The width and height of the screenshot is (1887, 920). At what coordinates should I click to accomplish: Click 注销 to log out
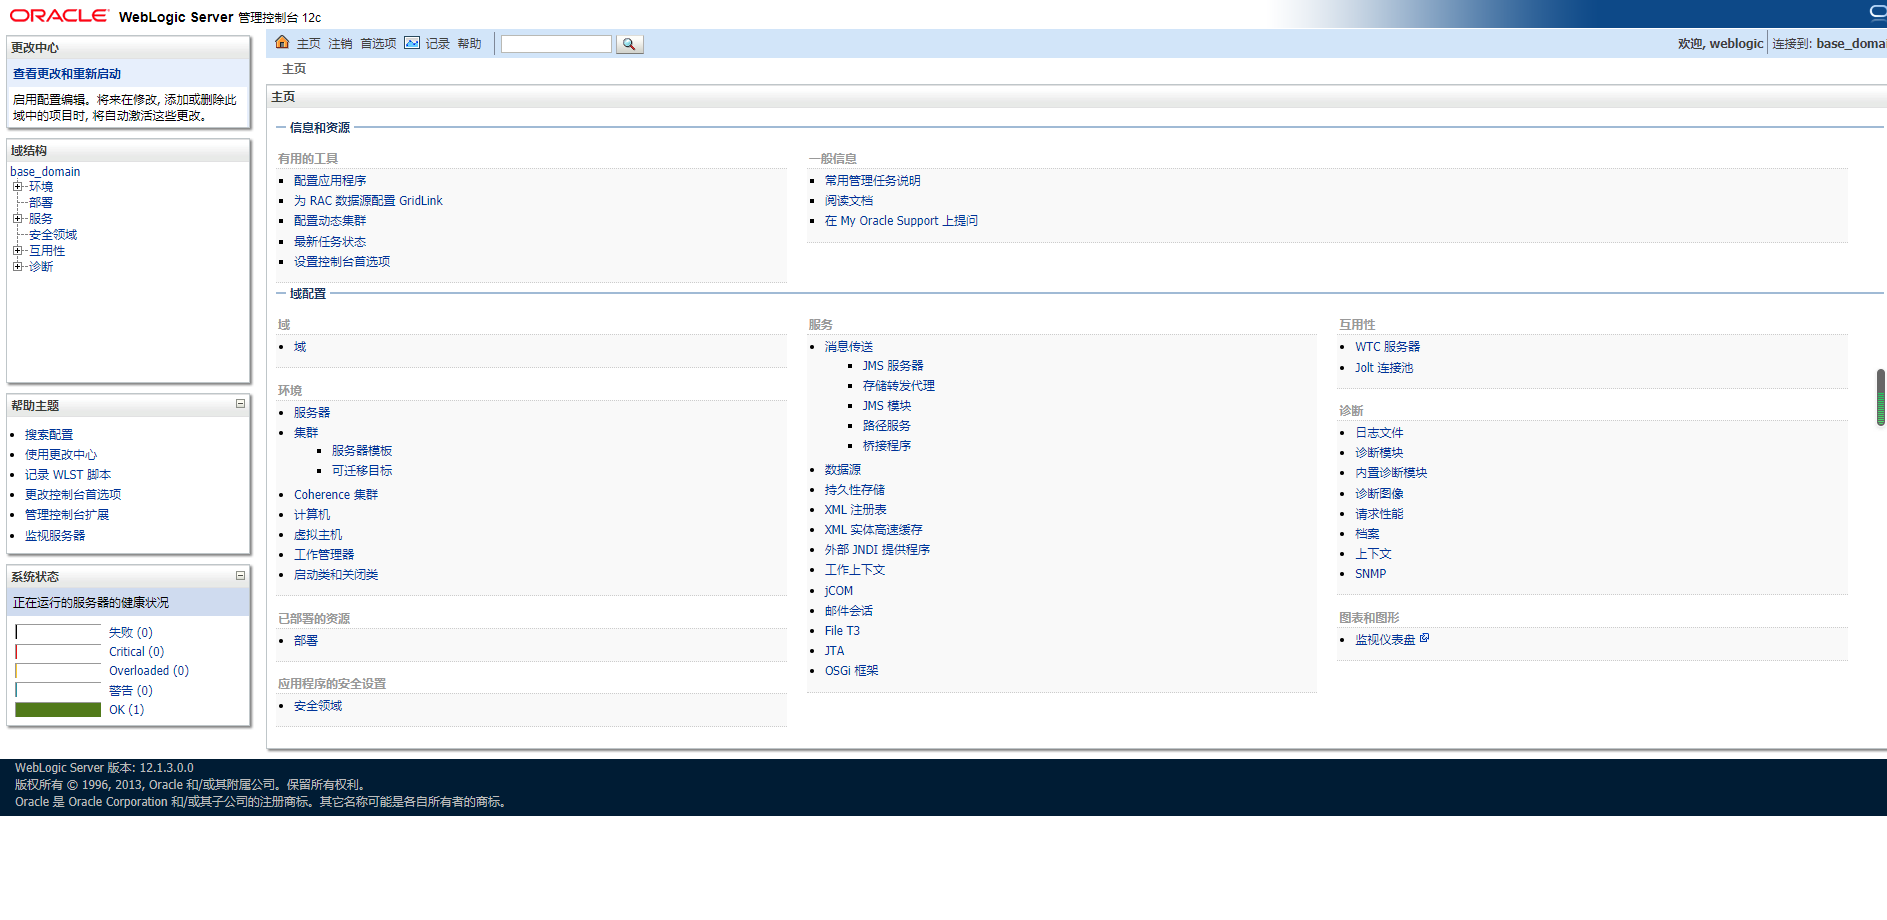(340, 44)
